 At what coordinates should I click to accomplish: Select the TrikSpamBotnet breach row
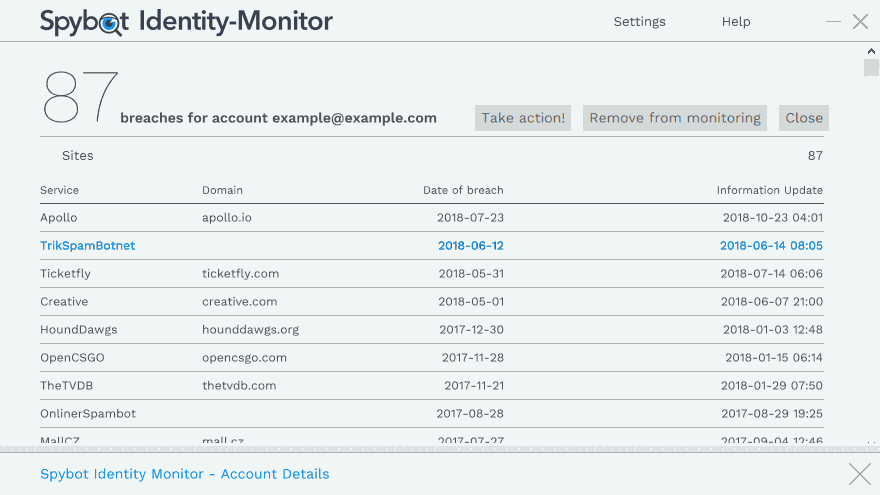88,246
